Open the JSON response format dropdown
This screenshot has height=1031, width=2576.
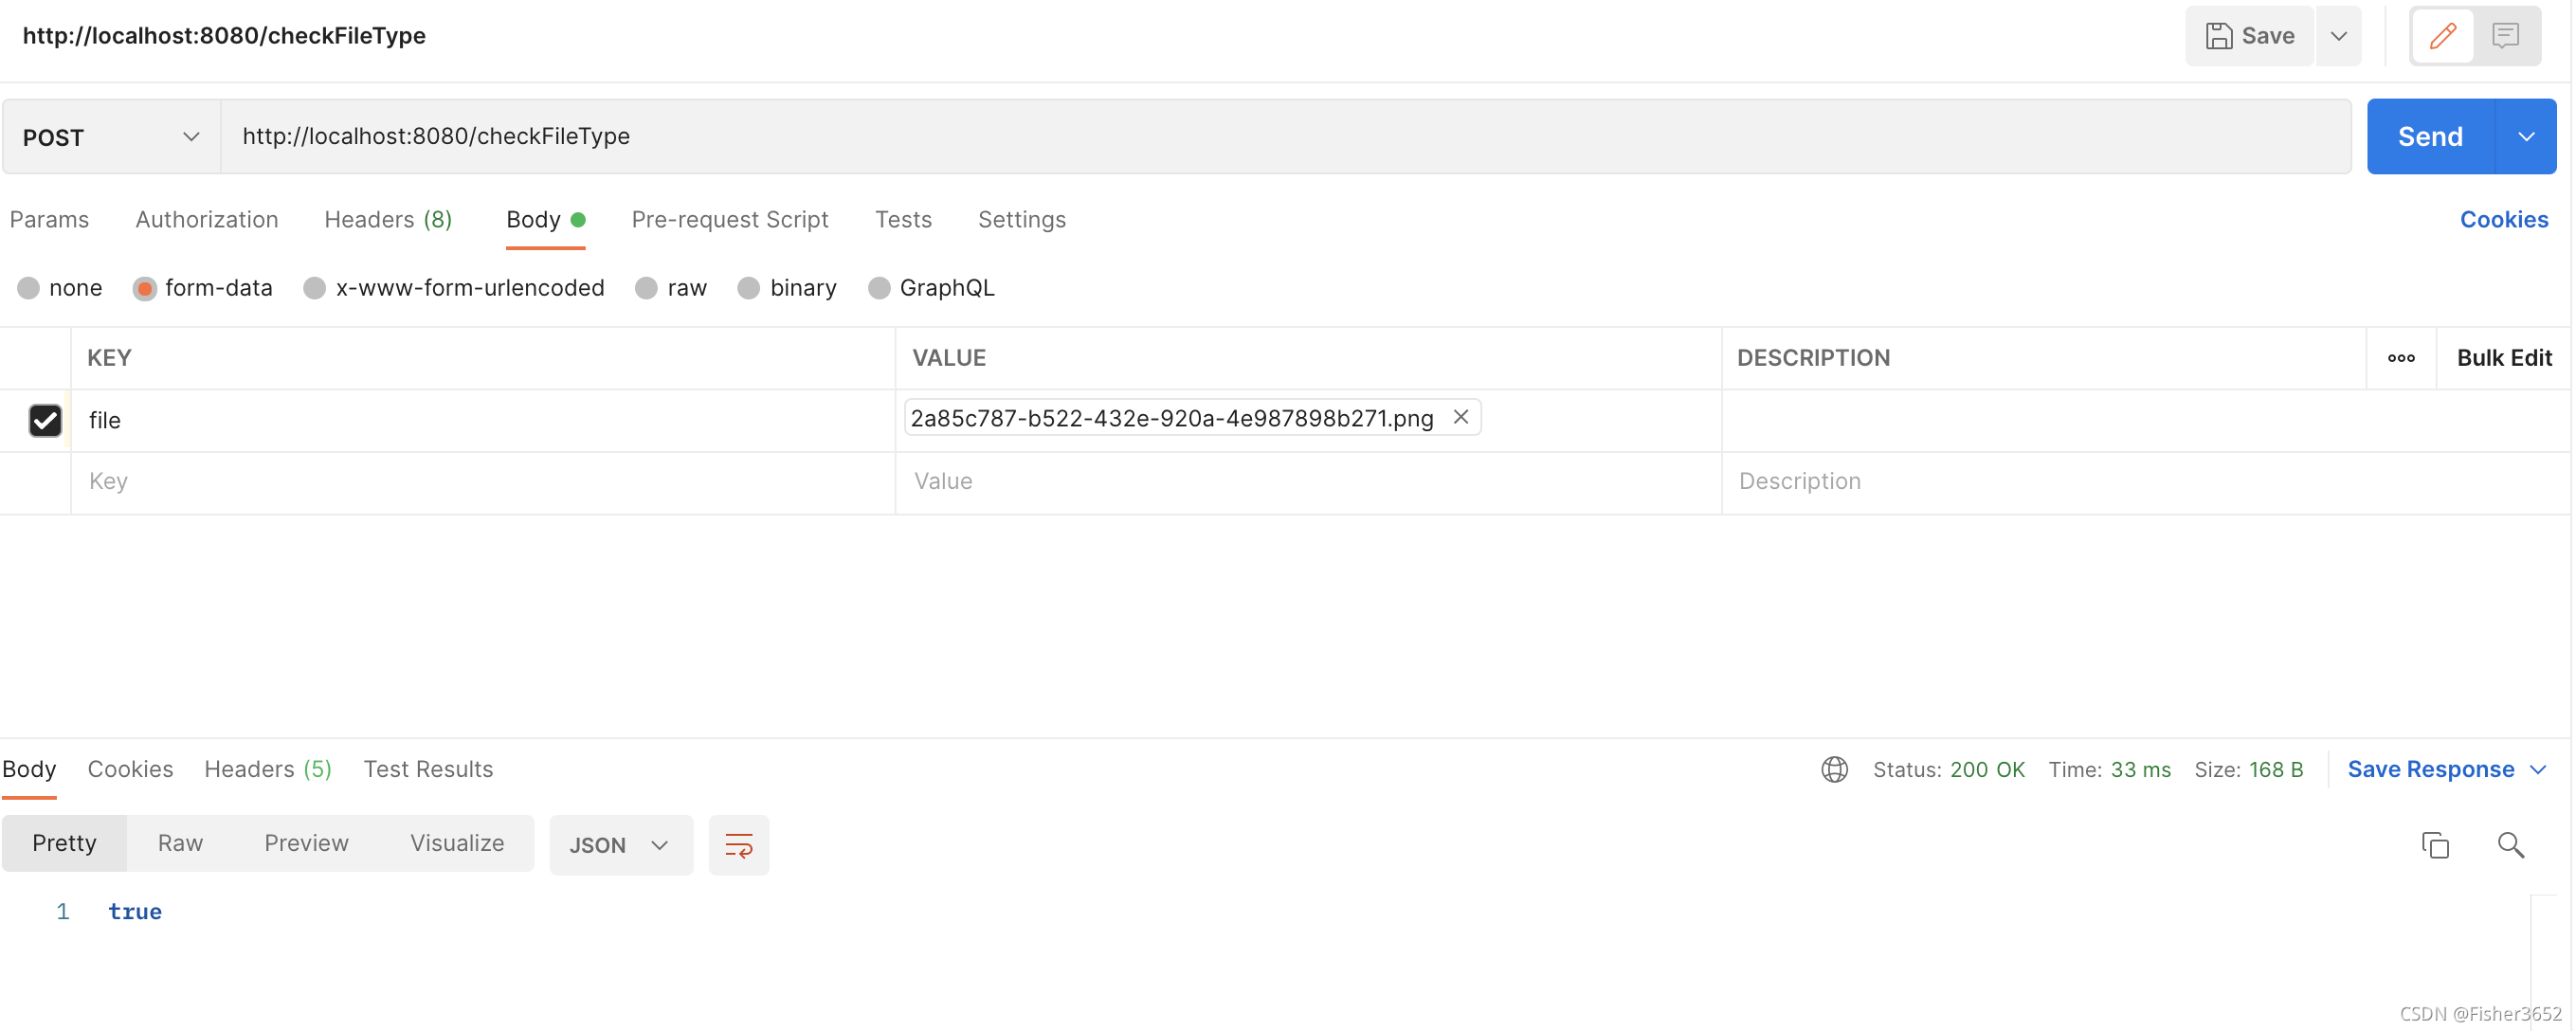620,844
